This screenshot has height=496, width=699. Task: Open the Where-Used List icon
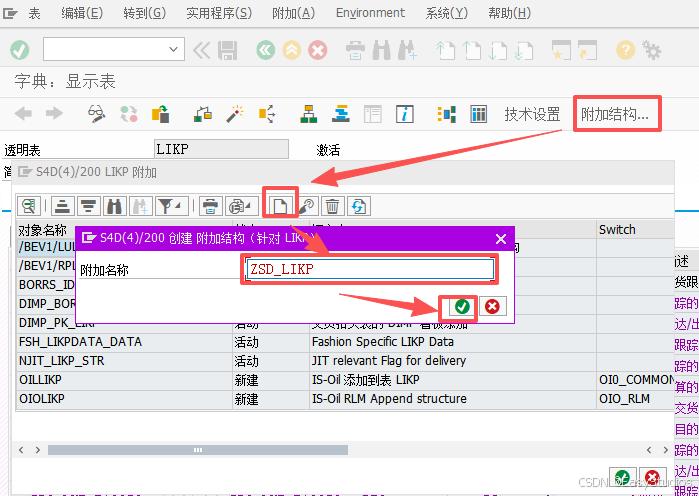click(267, 114)
